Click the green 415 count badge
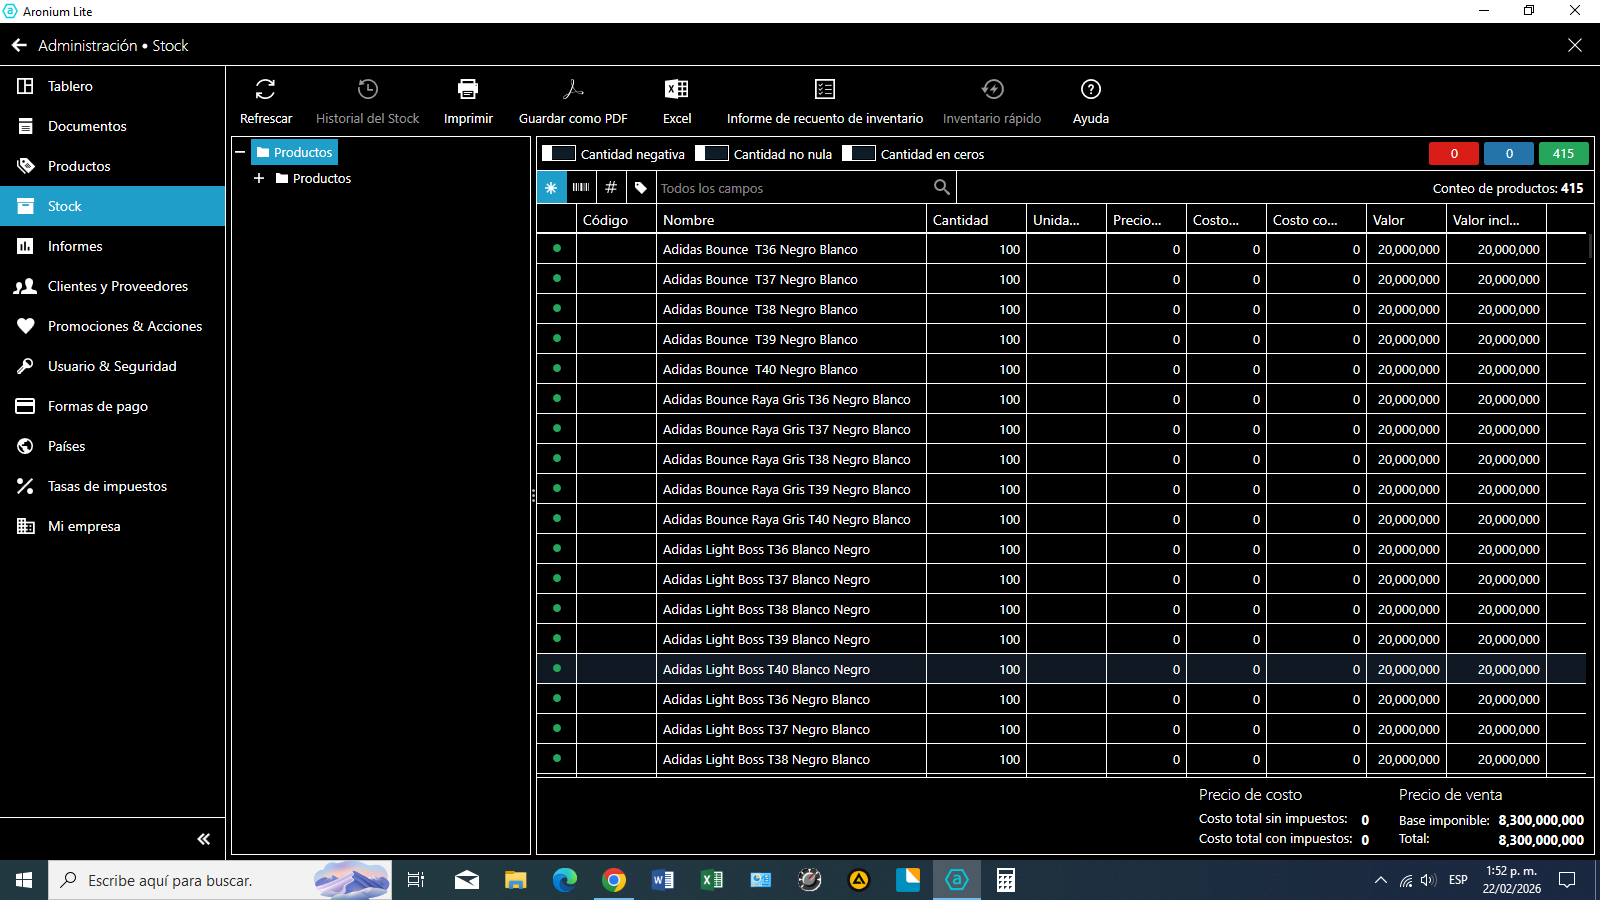This screenshot has width=1600, height=900. point(1563,154)
